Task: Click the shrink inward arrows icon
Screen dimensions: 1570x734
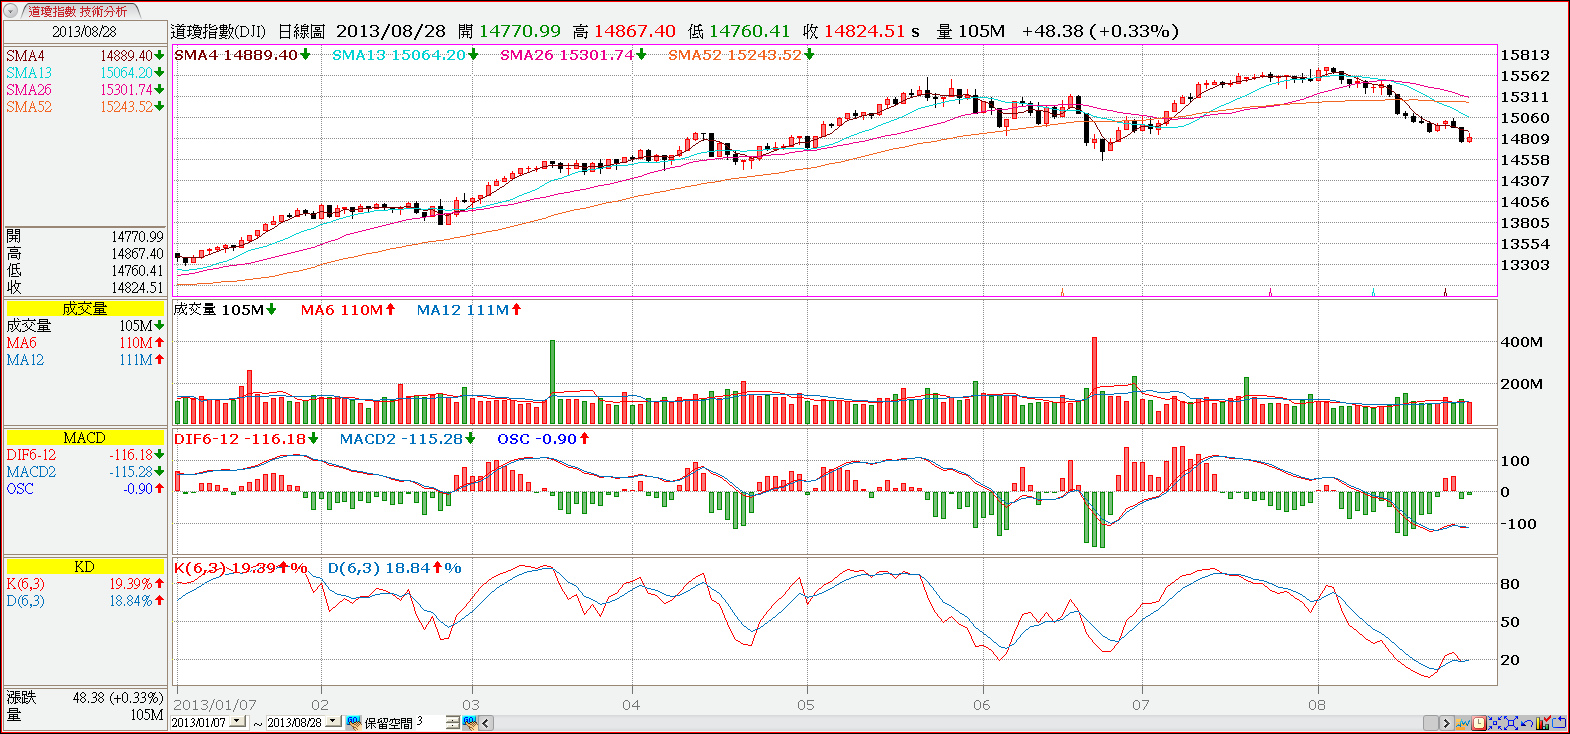Action: (1495, 723)
